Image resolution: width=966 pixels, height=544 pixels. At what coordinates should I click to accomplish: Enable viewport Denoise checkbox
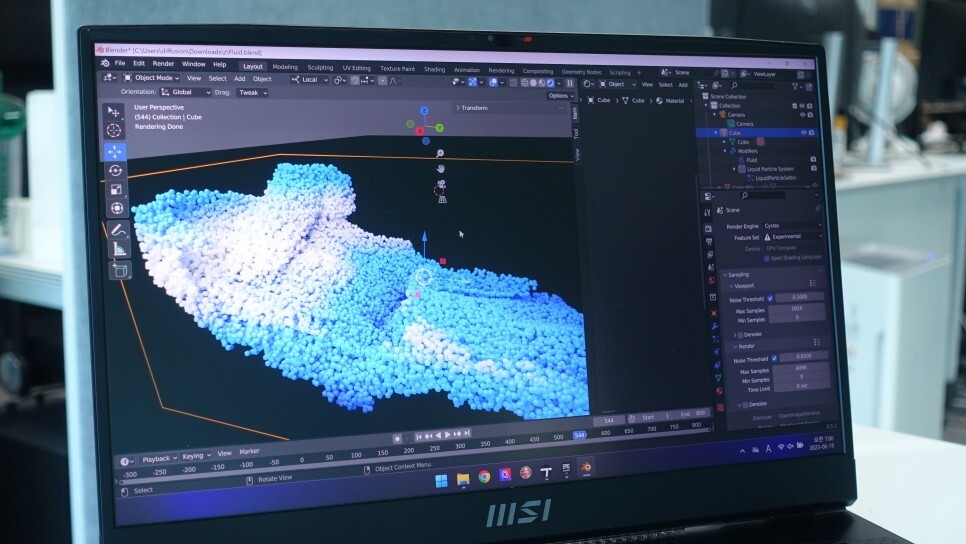click(741, 335)
